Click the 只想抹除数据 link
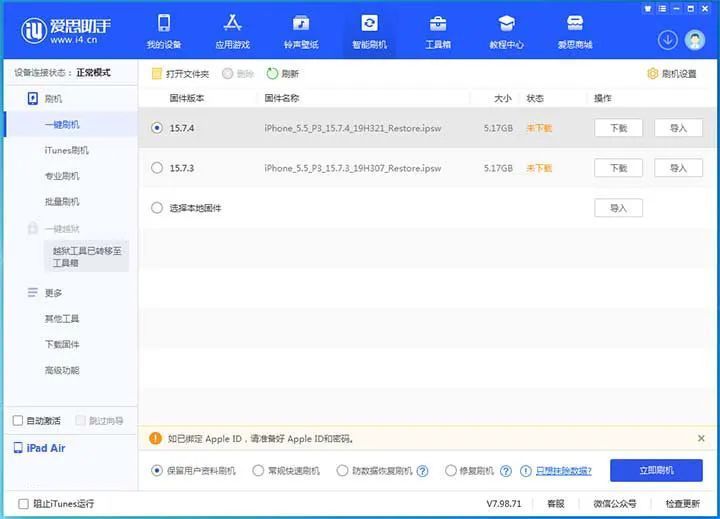Viewport: 720px width, 519px height. point(563,471)
